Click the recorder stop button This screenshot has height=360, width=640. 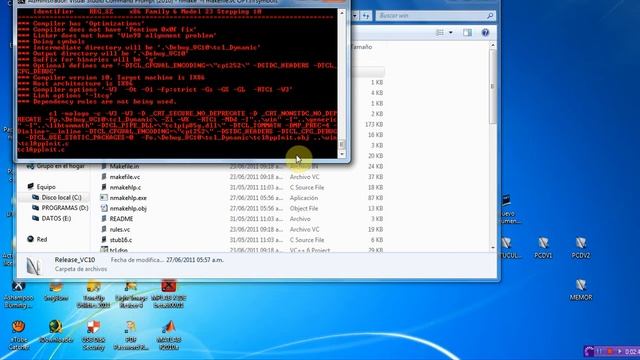(609, 351)
